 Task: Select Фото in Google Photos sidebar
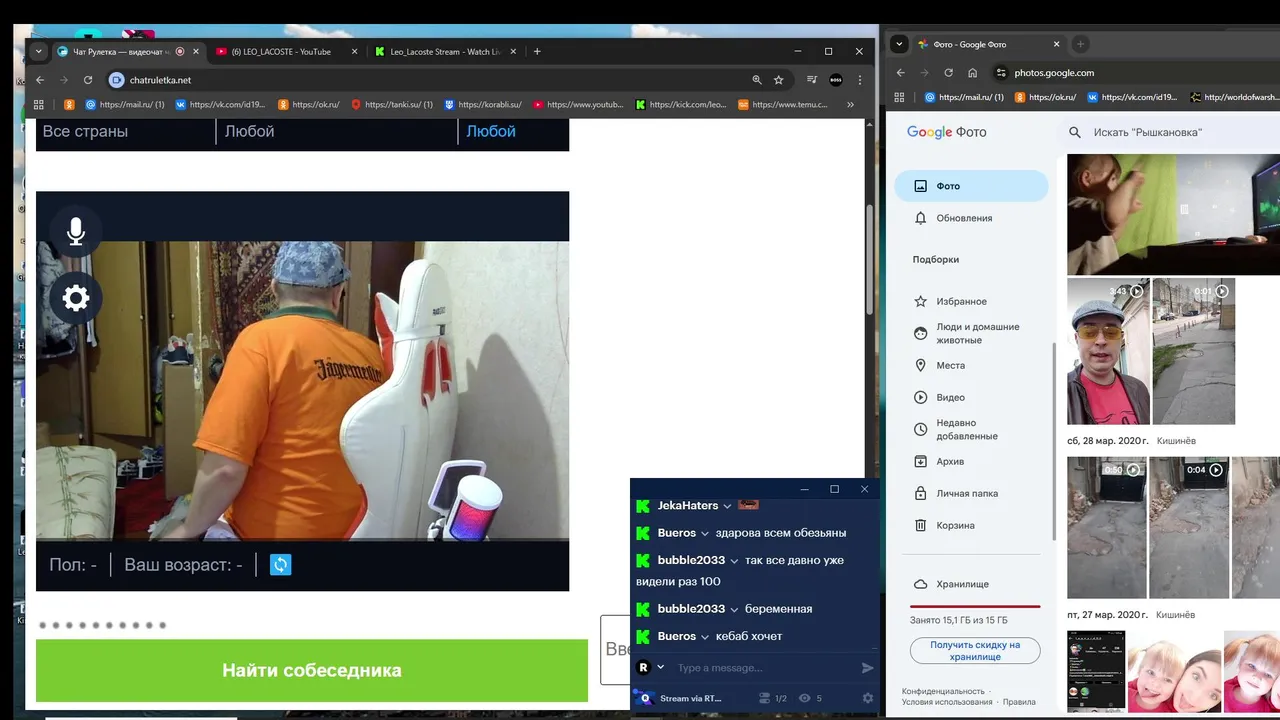pos(971,186)
